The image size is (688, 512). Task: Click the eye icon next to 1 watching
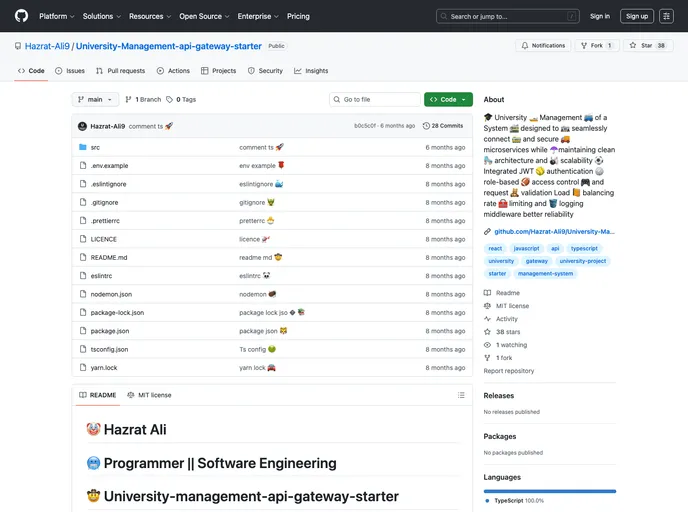(487, 345)
